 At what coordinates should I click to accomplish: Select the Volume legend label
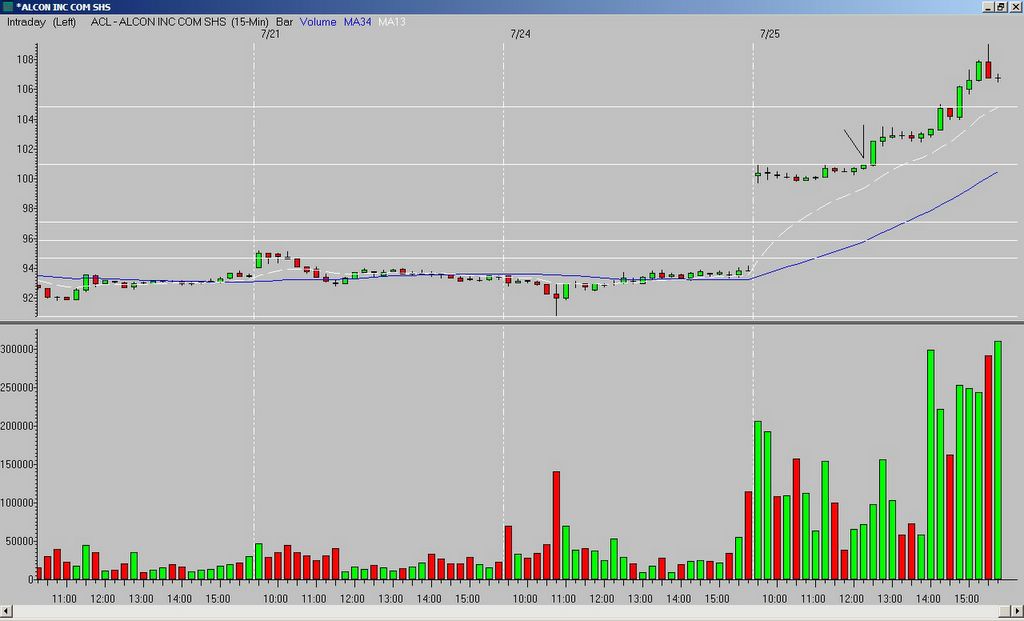(x=318, y=22)
